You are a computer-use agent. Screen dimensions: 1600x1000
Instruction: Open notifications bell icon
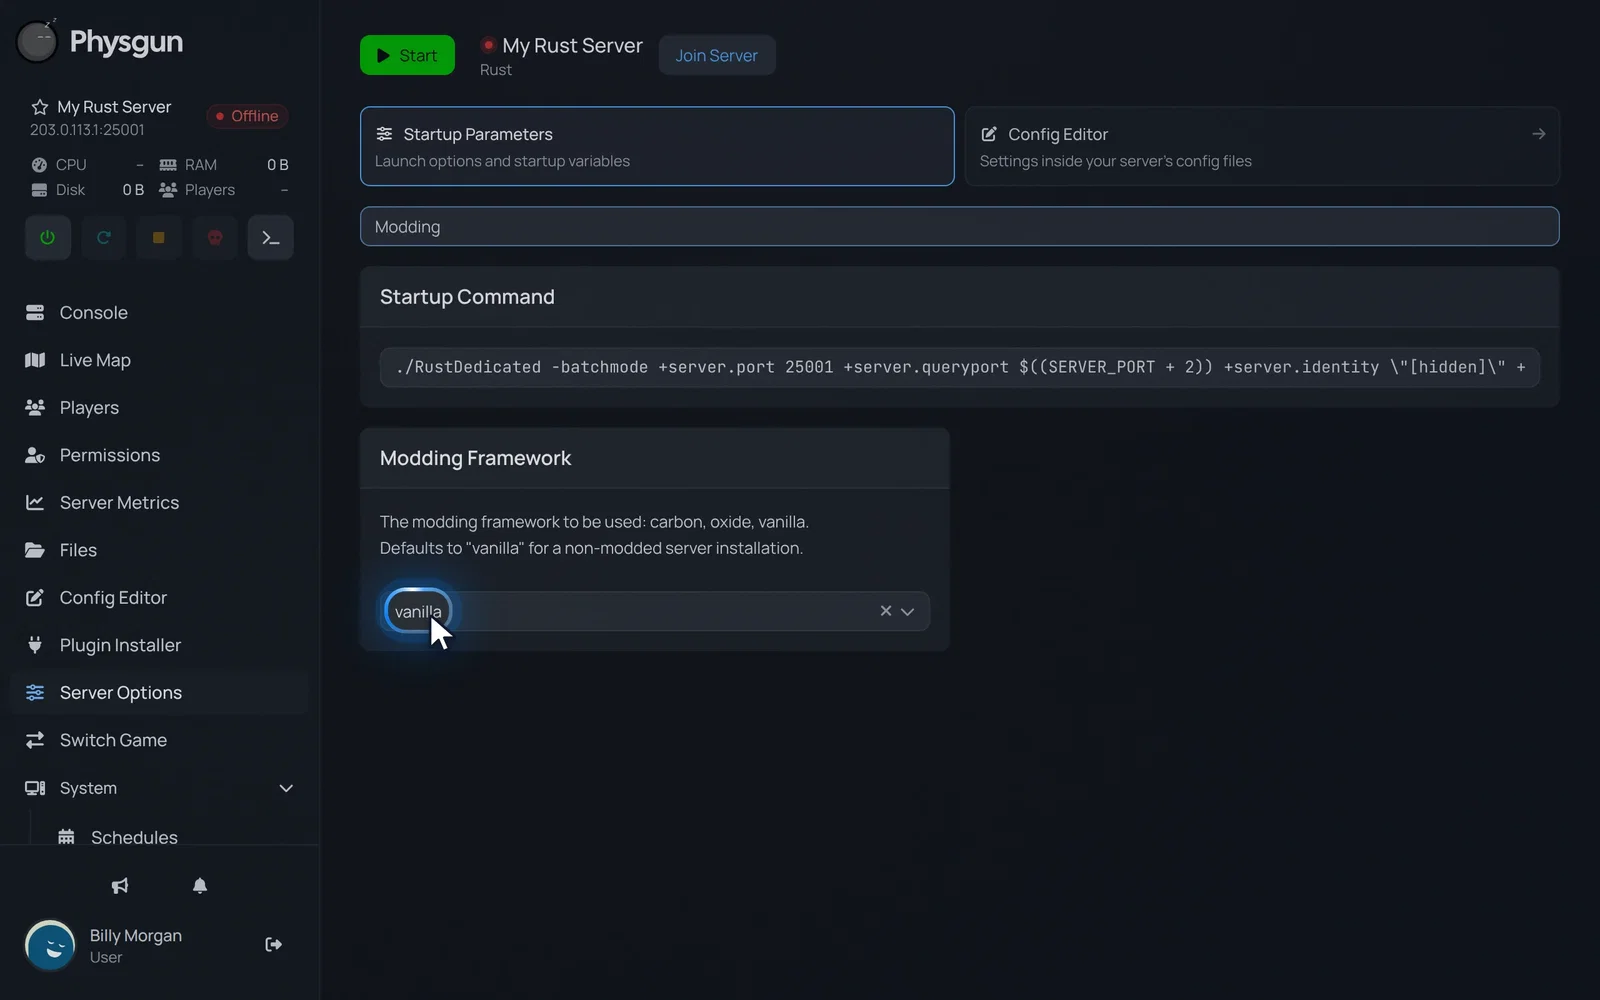click(200, 886)
